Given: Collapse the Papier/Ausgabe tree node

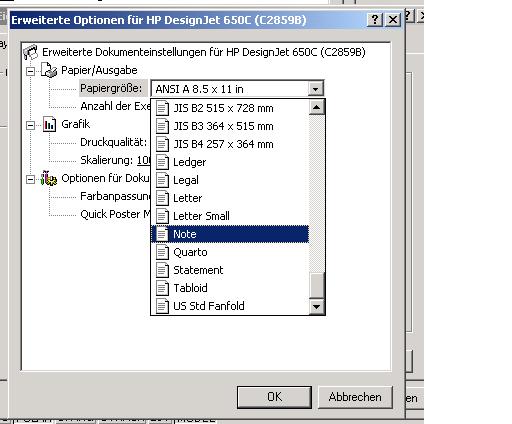Looking at the screenshot, I should click(x=30, y=71).
